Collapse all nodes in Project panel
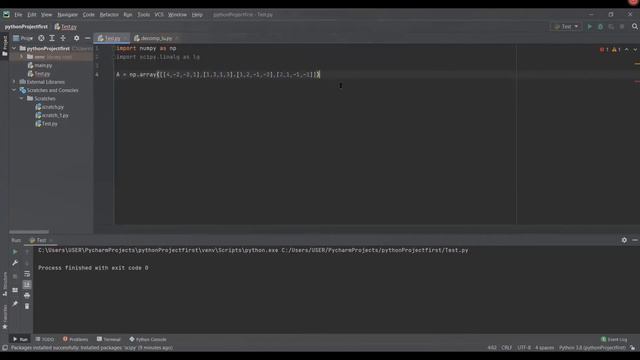This screenshot has height=360, width=640. 63,38
